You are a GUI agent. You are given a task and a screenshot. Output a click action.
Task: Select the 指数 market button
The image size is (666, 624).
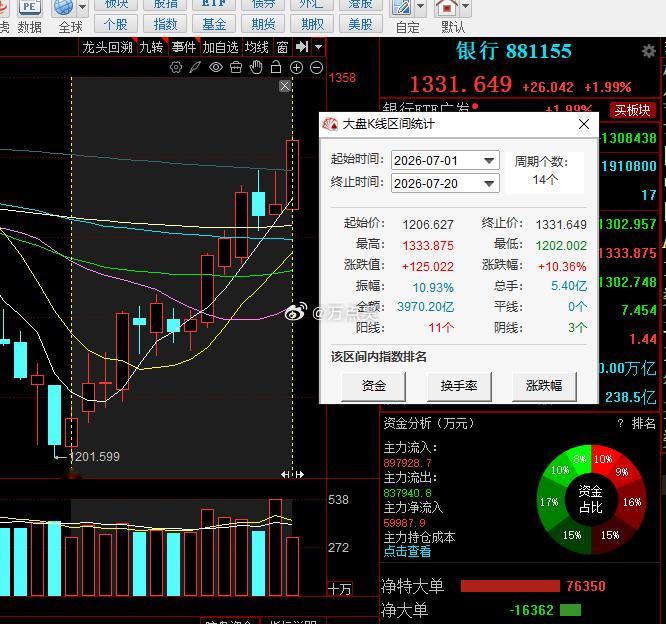pos(165,24)
